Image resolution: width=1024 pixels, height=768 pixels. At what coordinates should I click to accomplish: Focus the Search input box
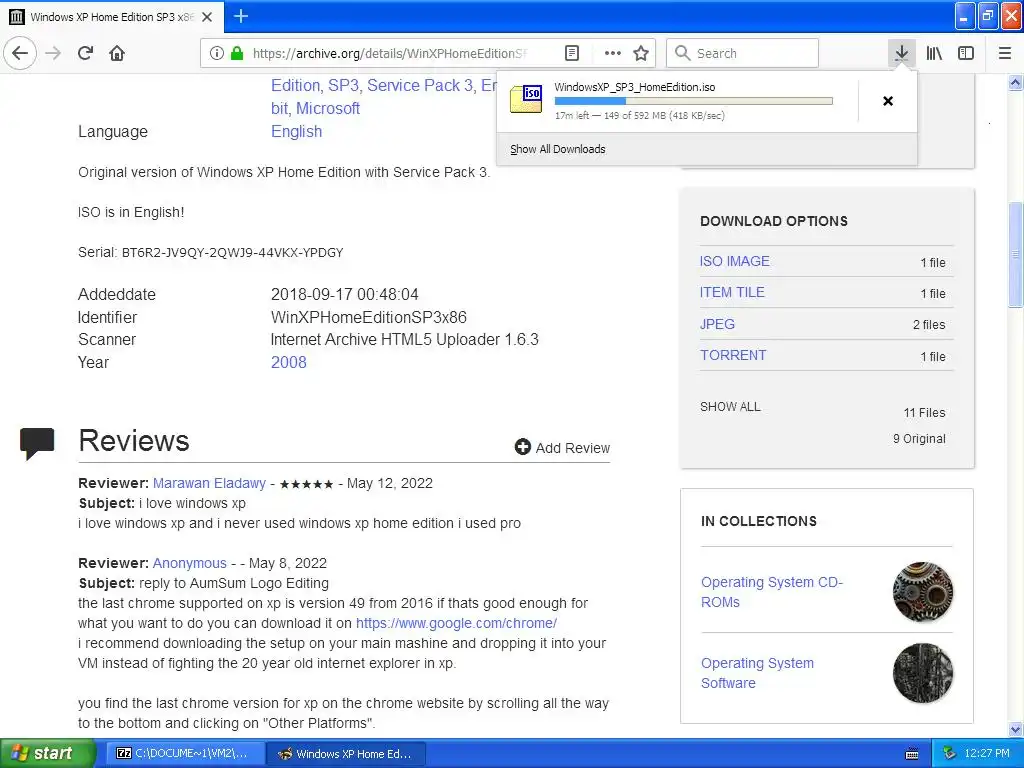click(743, 53)
